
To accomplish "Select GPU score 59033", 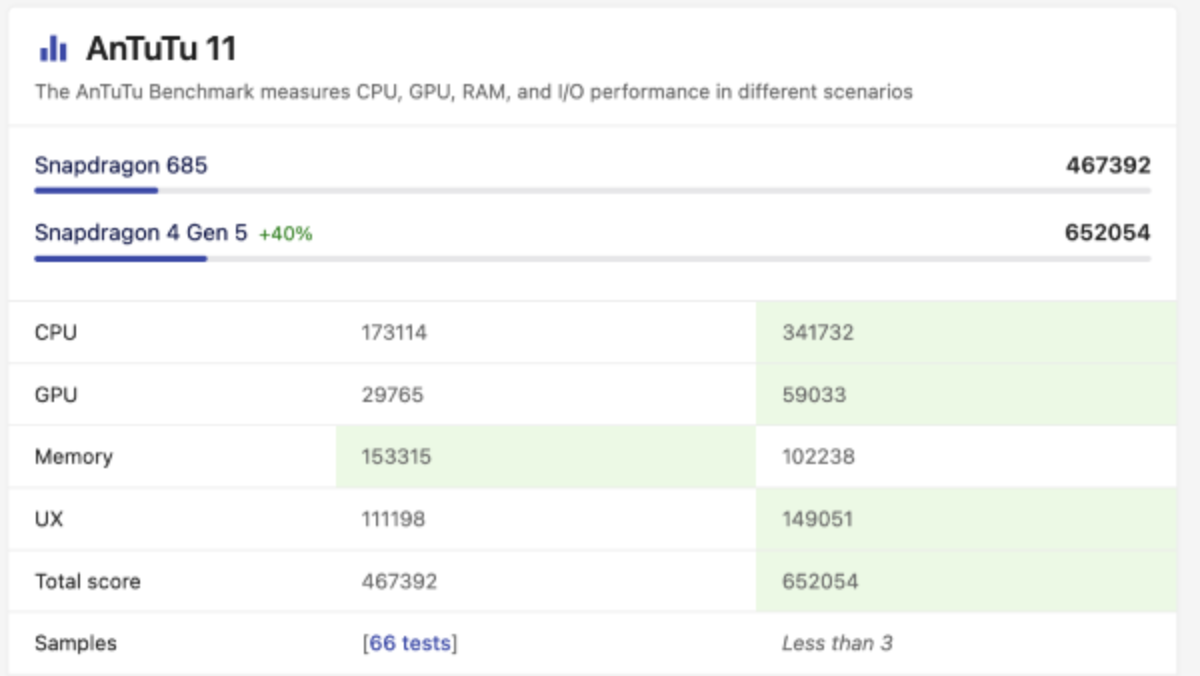I will [x=814, y=394].
